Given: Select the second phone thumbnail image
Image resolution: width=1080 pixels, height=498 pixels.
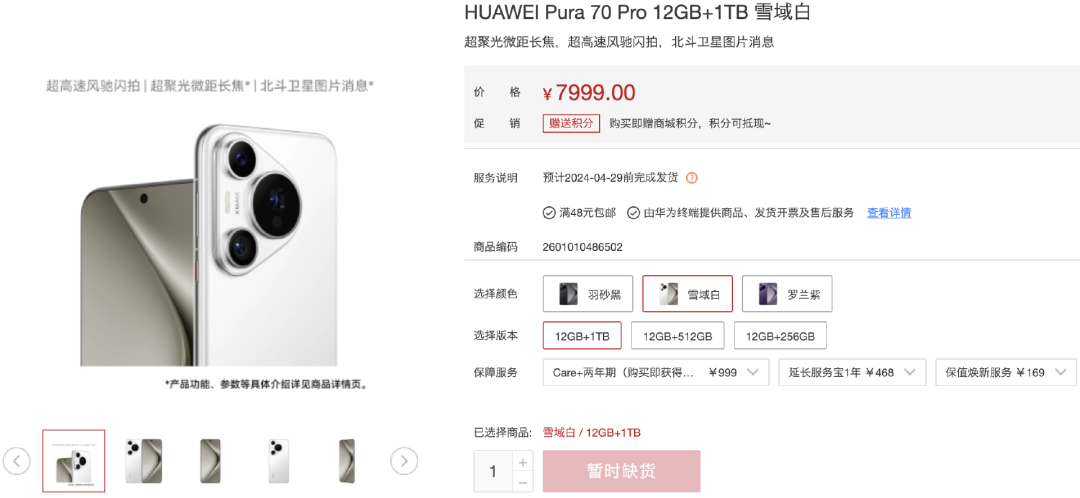Looking at the screenshot, I should click(143, 461).
